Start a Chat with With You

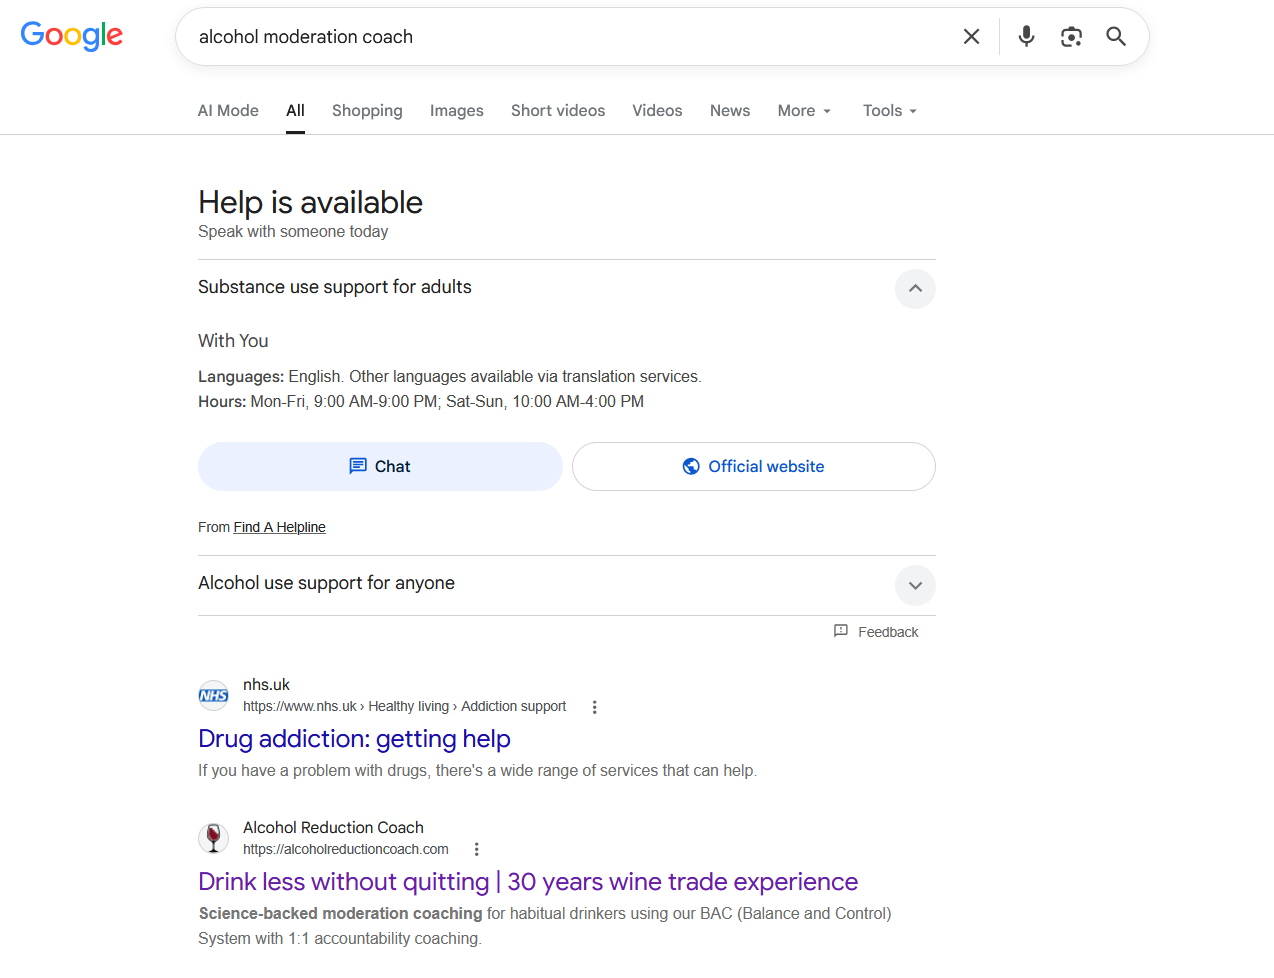point(380,467)
